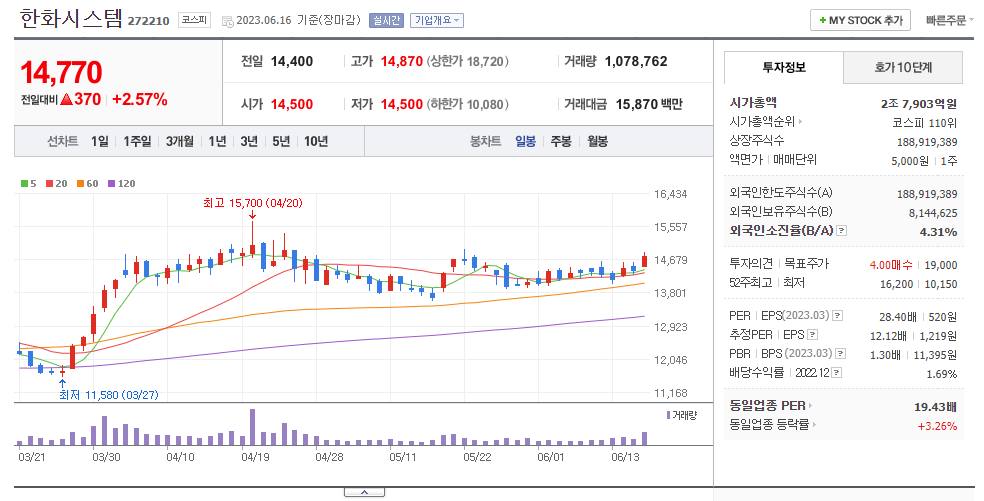The image size is (984, 501).
Task: Click the 최저 11,580 (03/27) chart marker
Action: [x=108, y=395]
